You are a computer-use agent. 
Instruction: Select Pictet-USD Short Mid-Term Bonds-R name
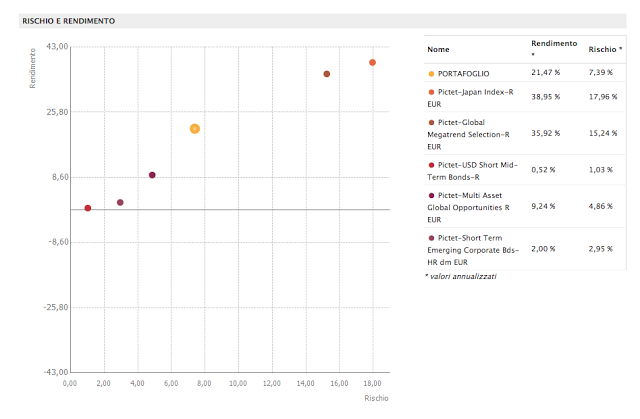tap(474, 169)
